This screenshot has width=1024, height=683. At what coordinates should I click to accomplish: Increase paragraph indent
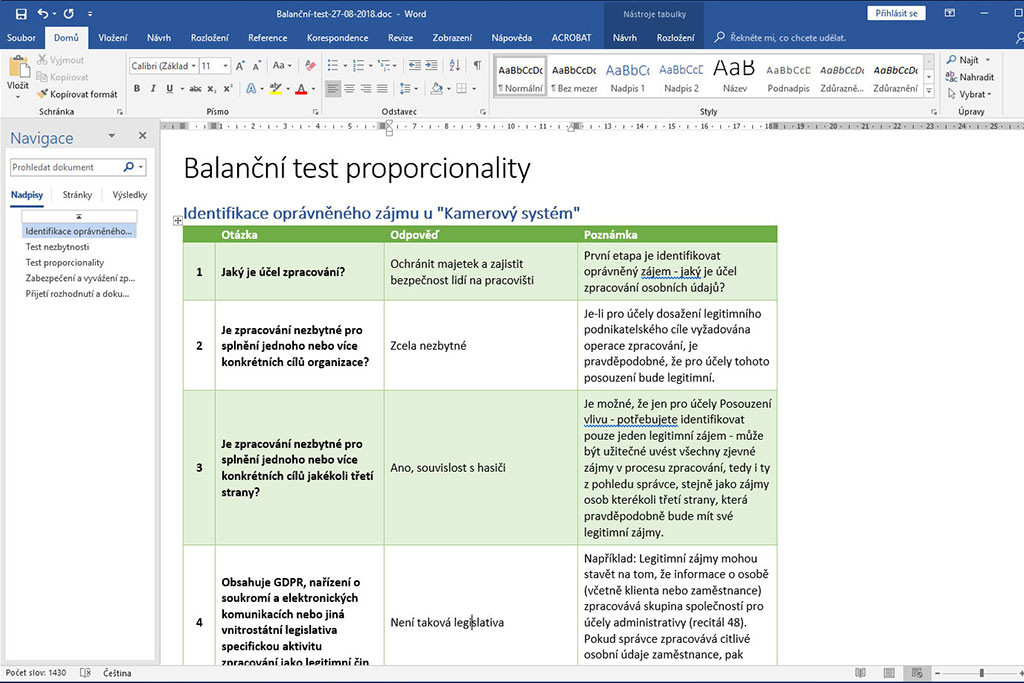(x=432, y=65)
